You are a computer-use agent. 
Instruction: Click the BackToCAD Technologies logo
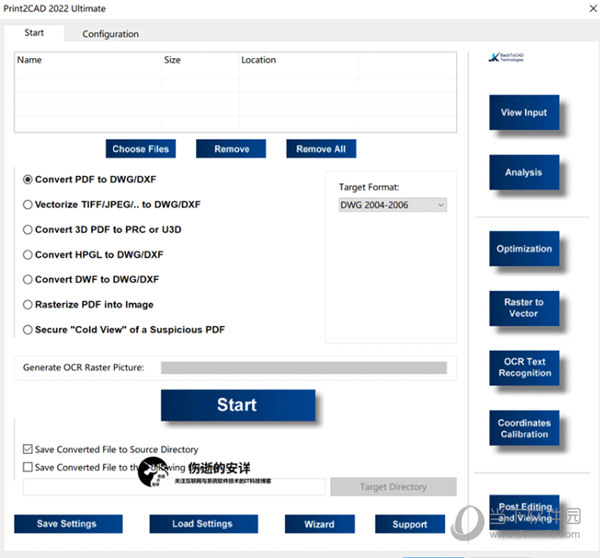(x=506, y=57)
